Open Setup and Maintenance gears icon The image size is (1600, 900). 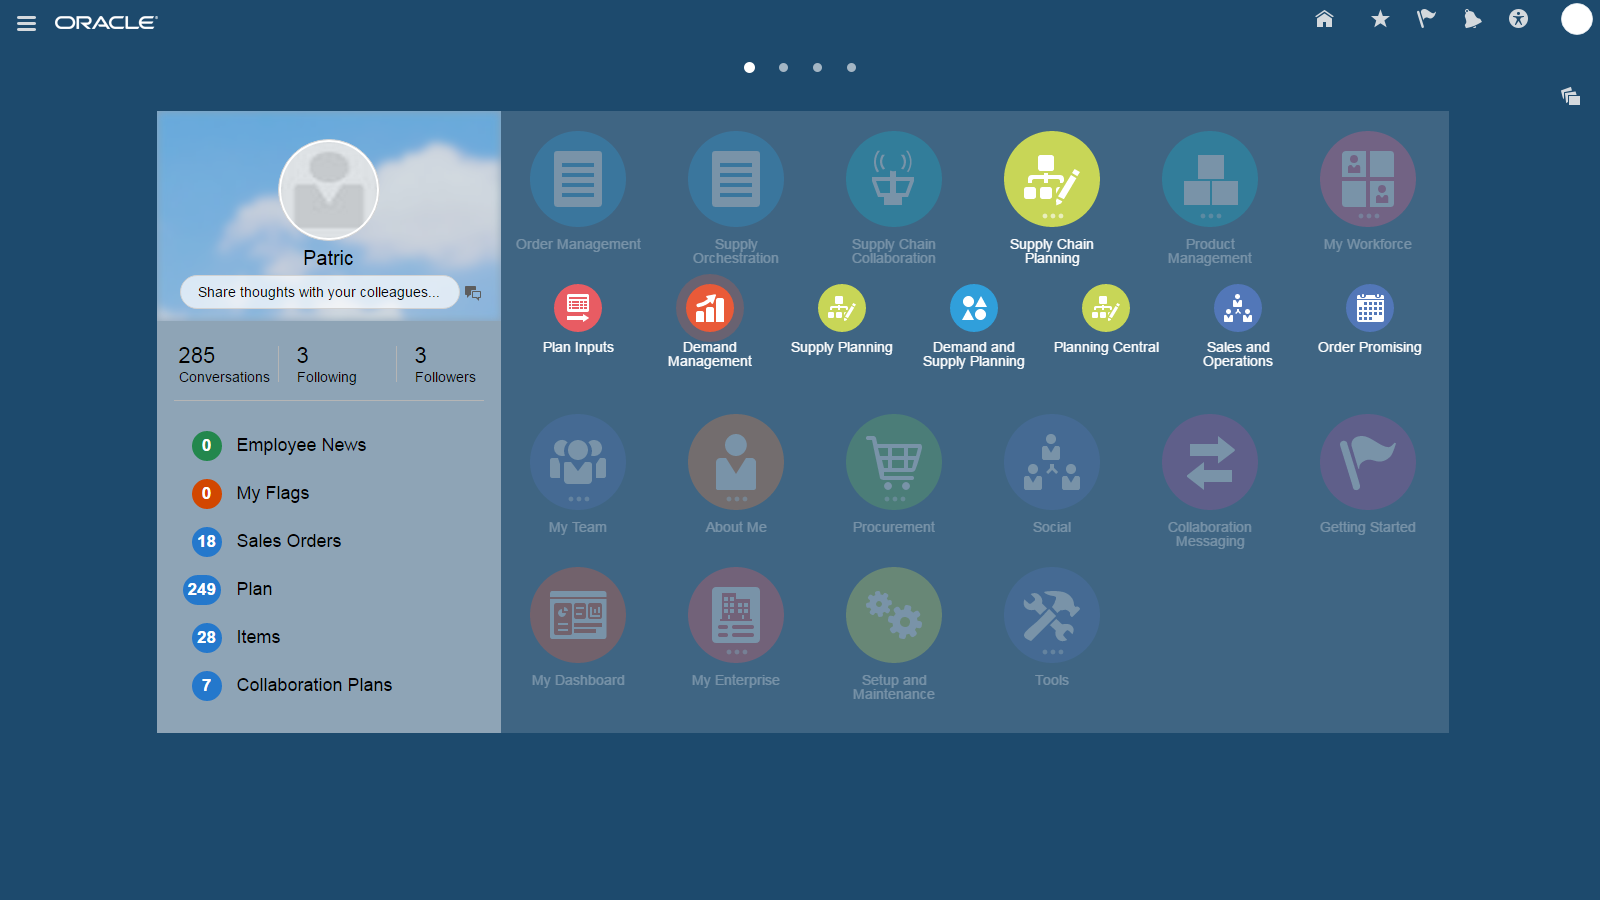[894, 615]
